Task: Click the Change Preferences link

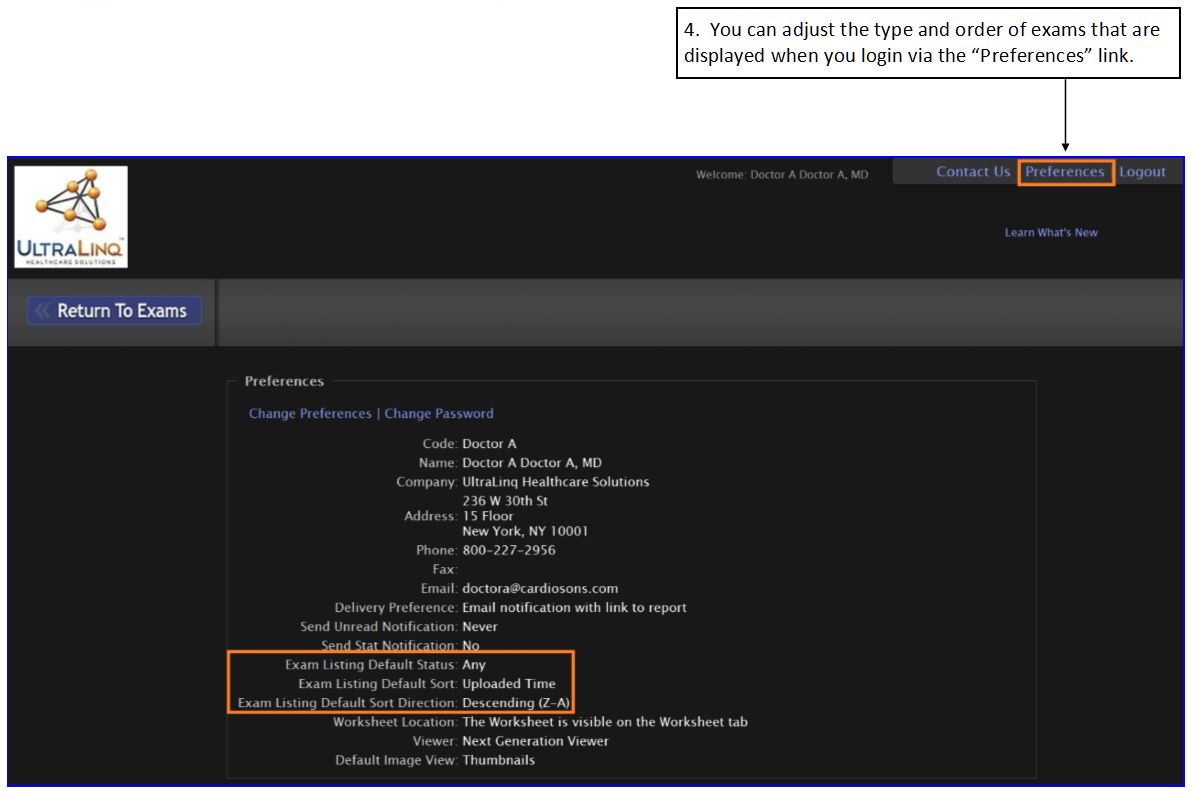Action: click(310, 414)
